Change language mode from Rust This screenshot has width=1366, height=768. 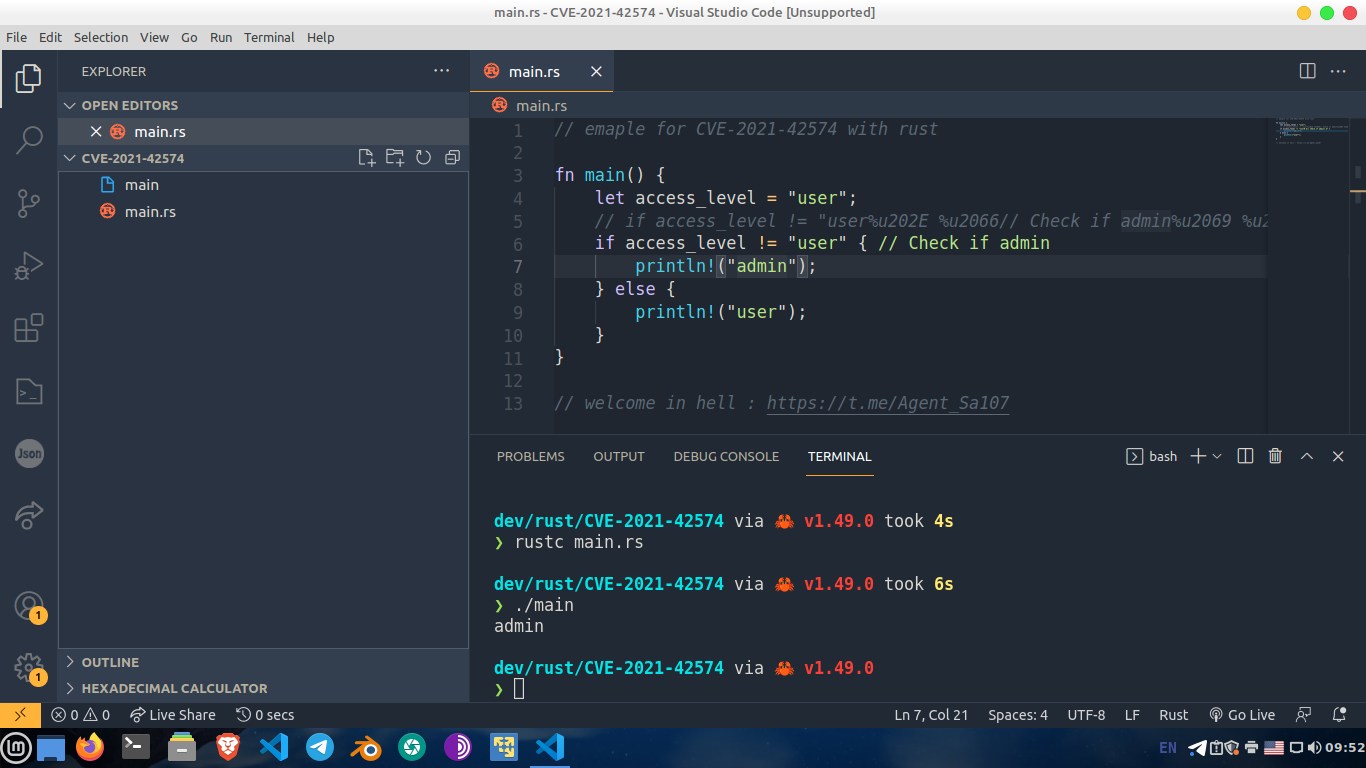[x=1173, y=715]
